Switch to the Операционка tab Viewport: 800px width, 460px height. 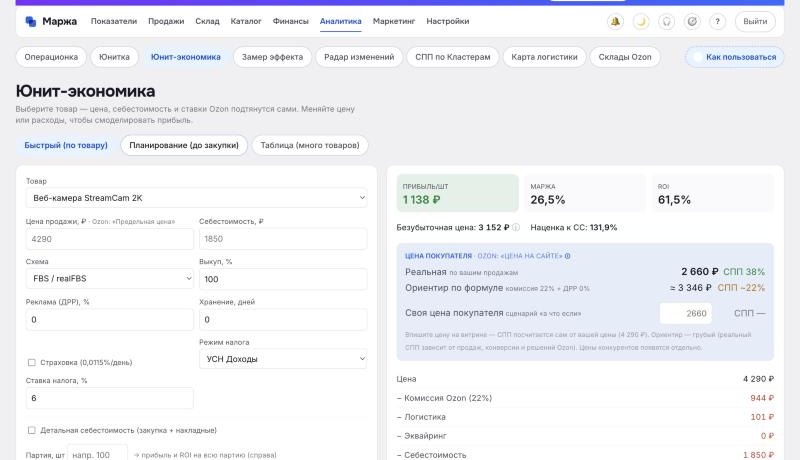51,57
